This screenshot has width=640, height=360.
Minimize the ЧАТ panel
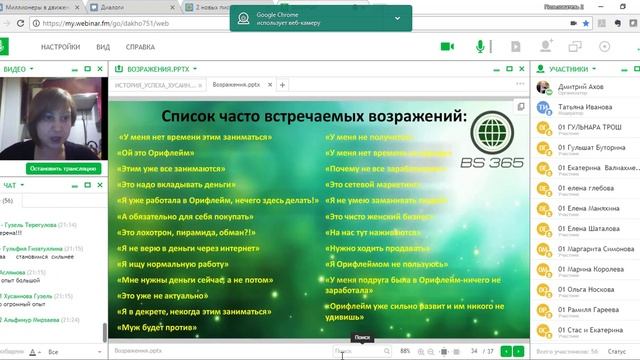pos(75,186)
